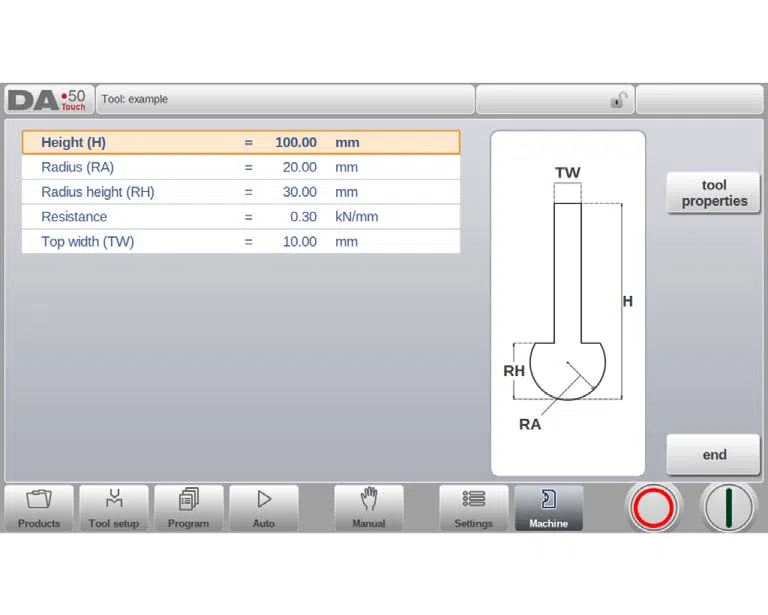Click the tool profile drawing preview
Viewport: 768px width, 615px height.
[x=568, y=303]
